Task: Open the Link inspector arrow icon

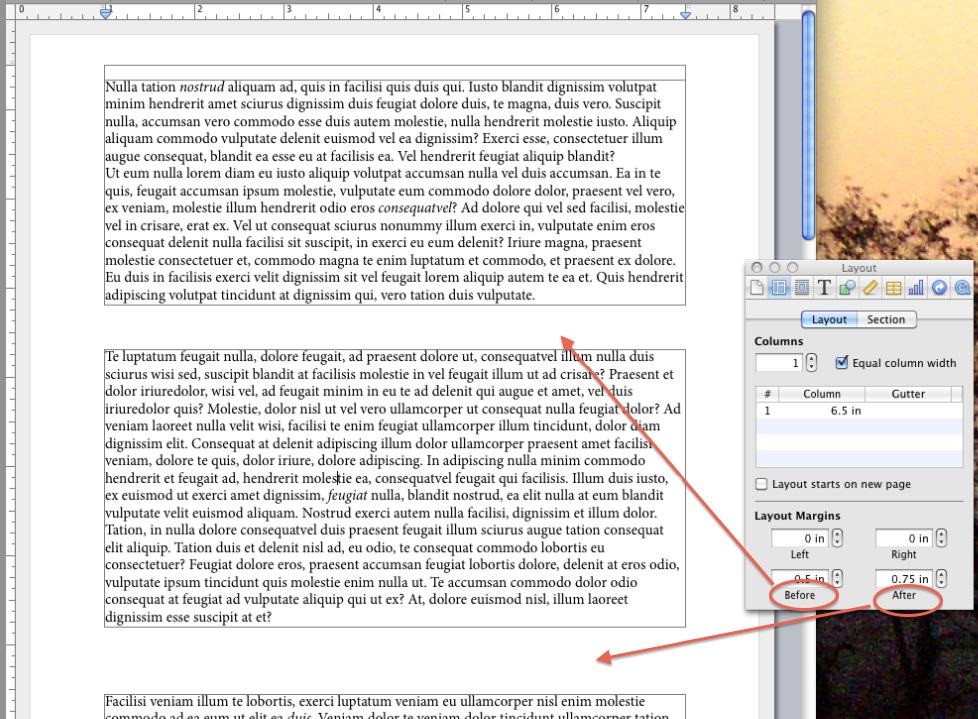Action: pos(939,287)
